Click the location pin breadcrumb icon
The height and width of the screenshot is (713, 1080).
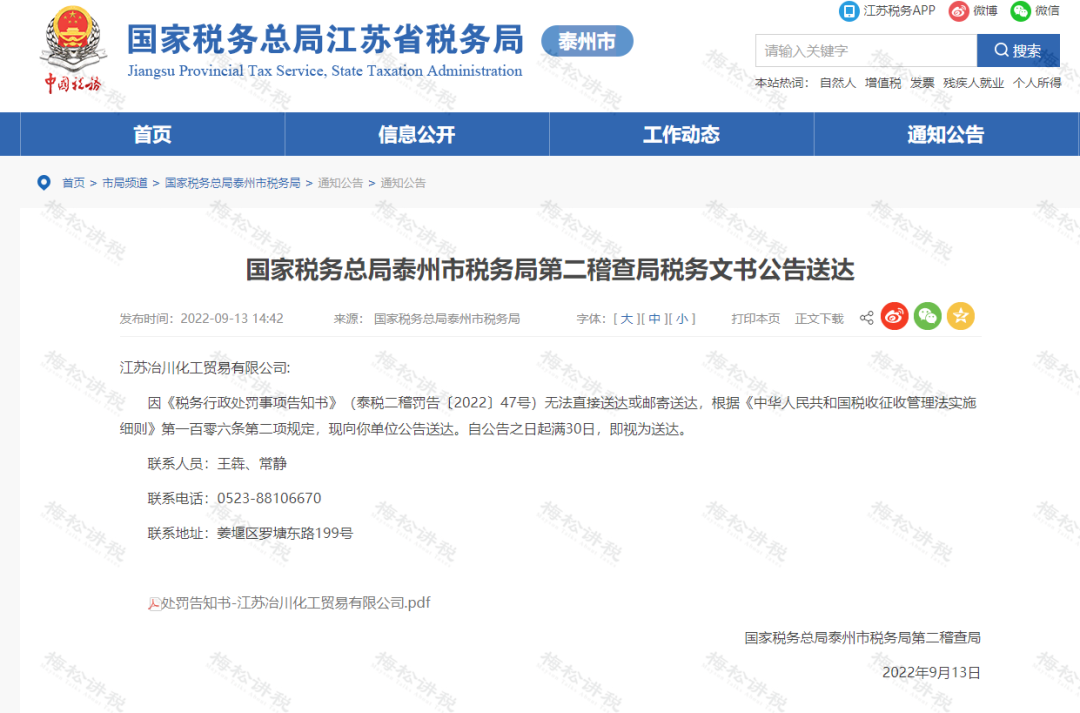point(43,183)
